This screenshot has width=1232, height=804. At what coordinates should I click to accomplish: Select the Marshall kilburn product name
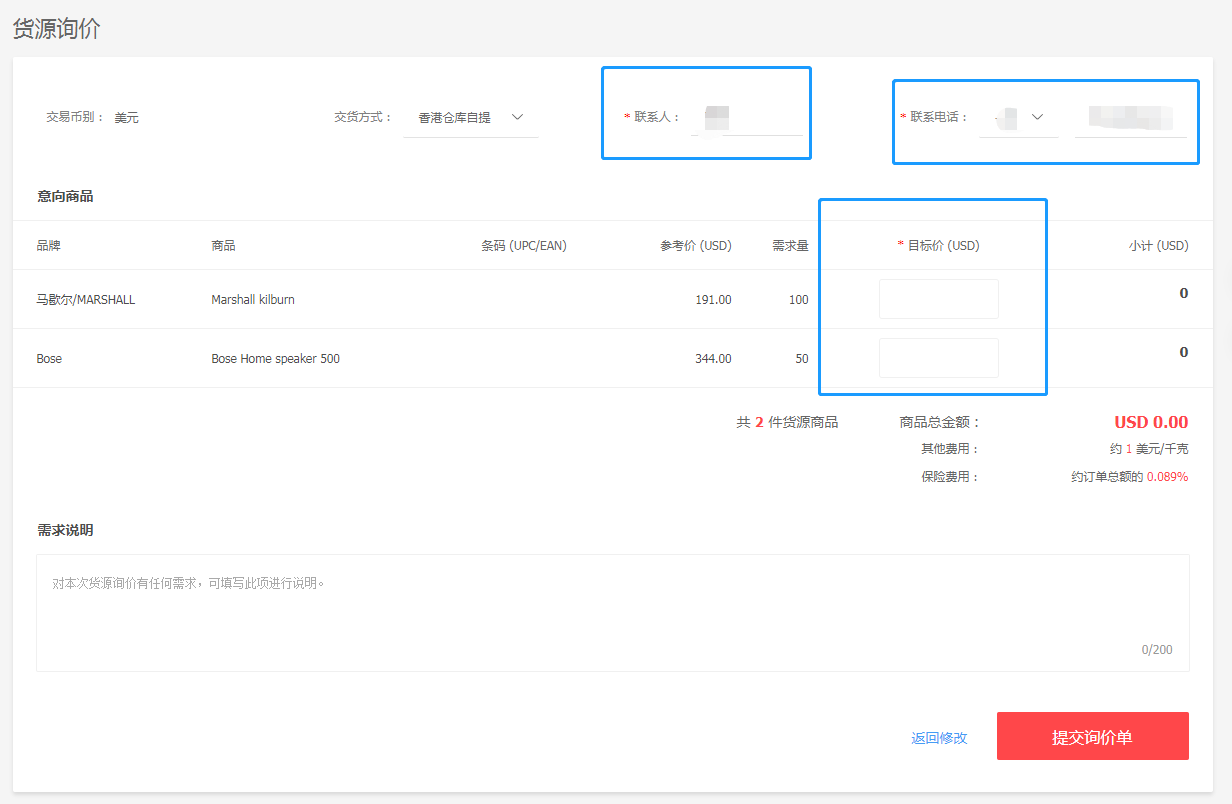253,299
